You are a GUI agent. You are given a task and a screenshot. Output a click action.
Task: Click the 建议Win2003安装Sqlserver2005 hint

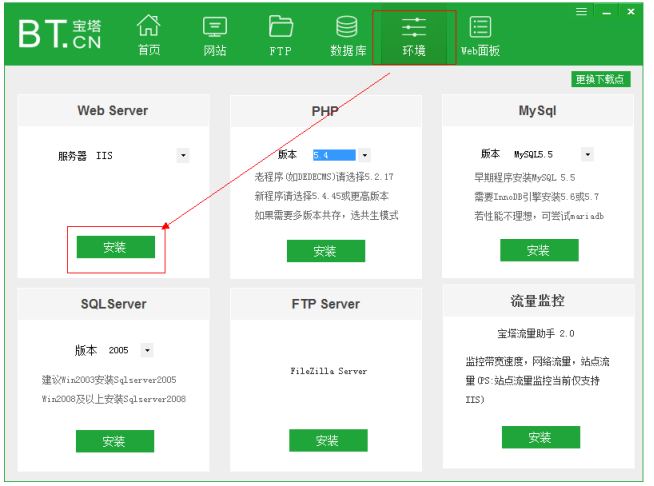(x=109, y=380)
